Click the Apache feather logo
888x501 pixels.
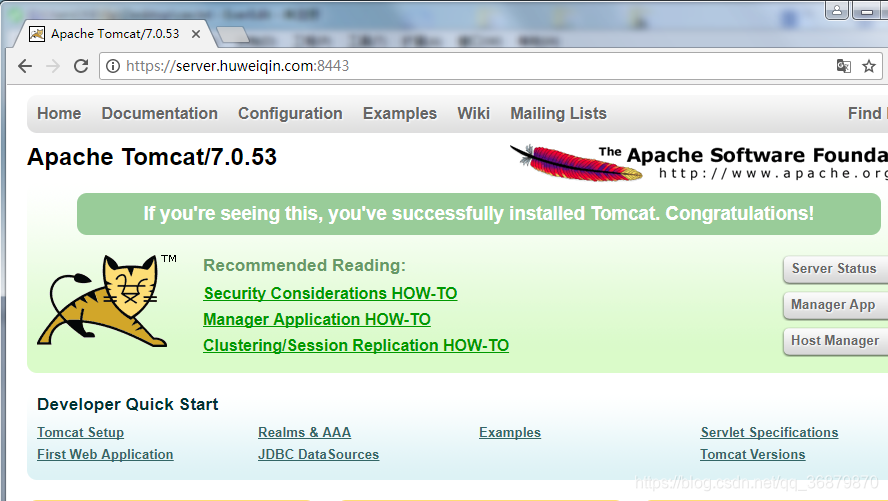(x=577, y=163)
